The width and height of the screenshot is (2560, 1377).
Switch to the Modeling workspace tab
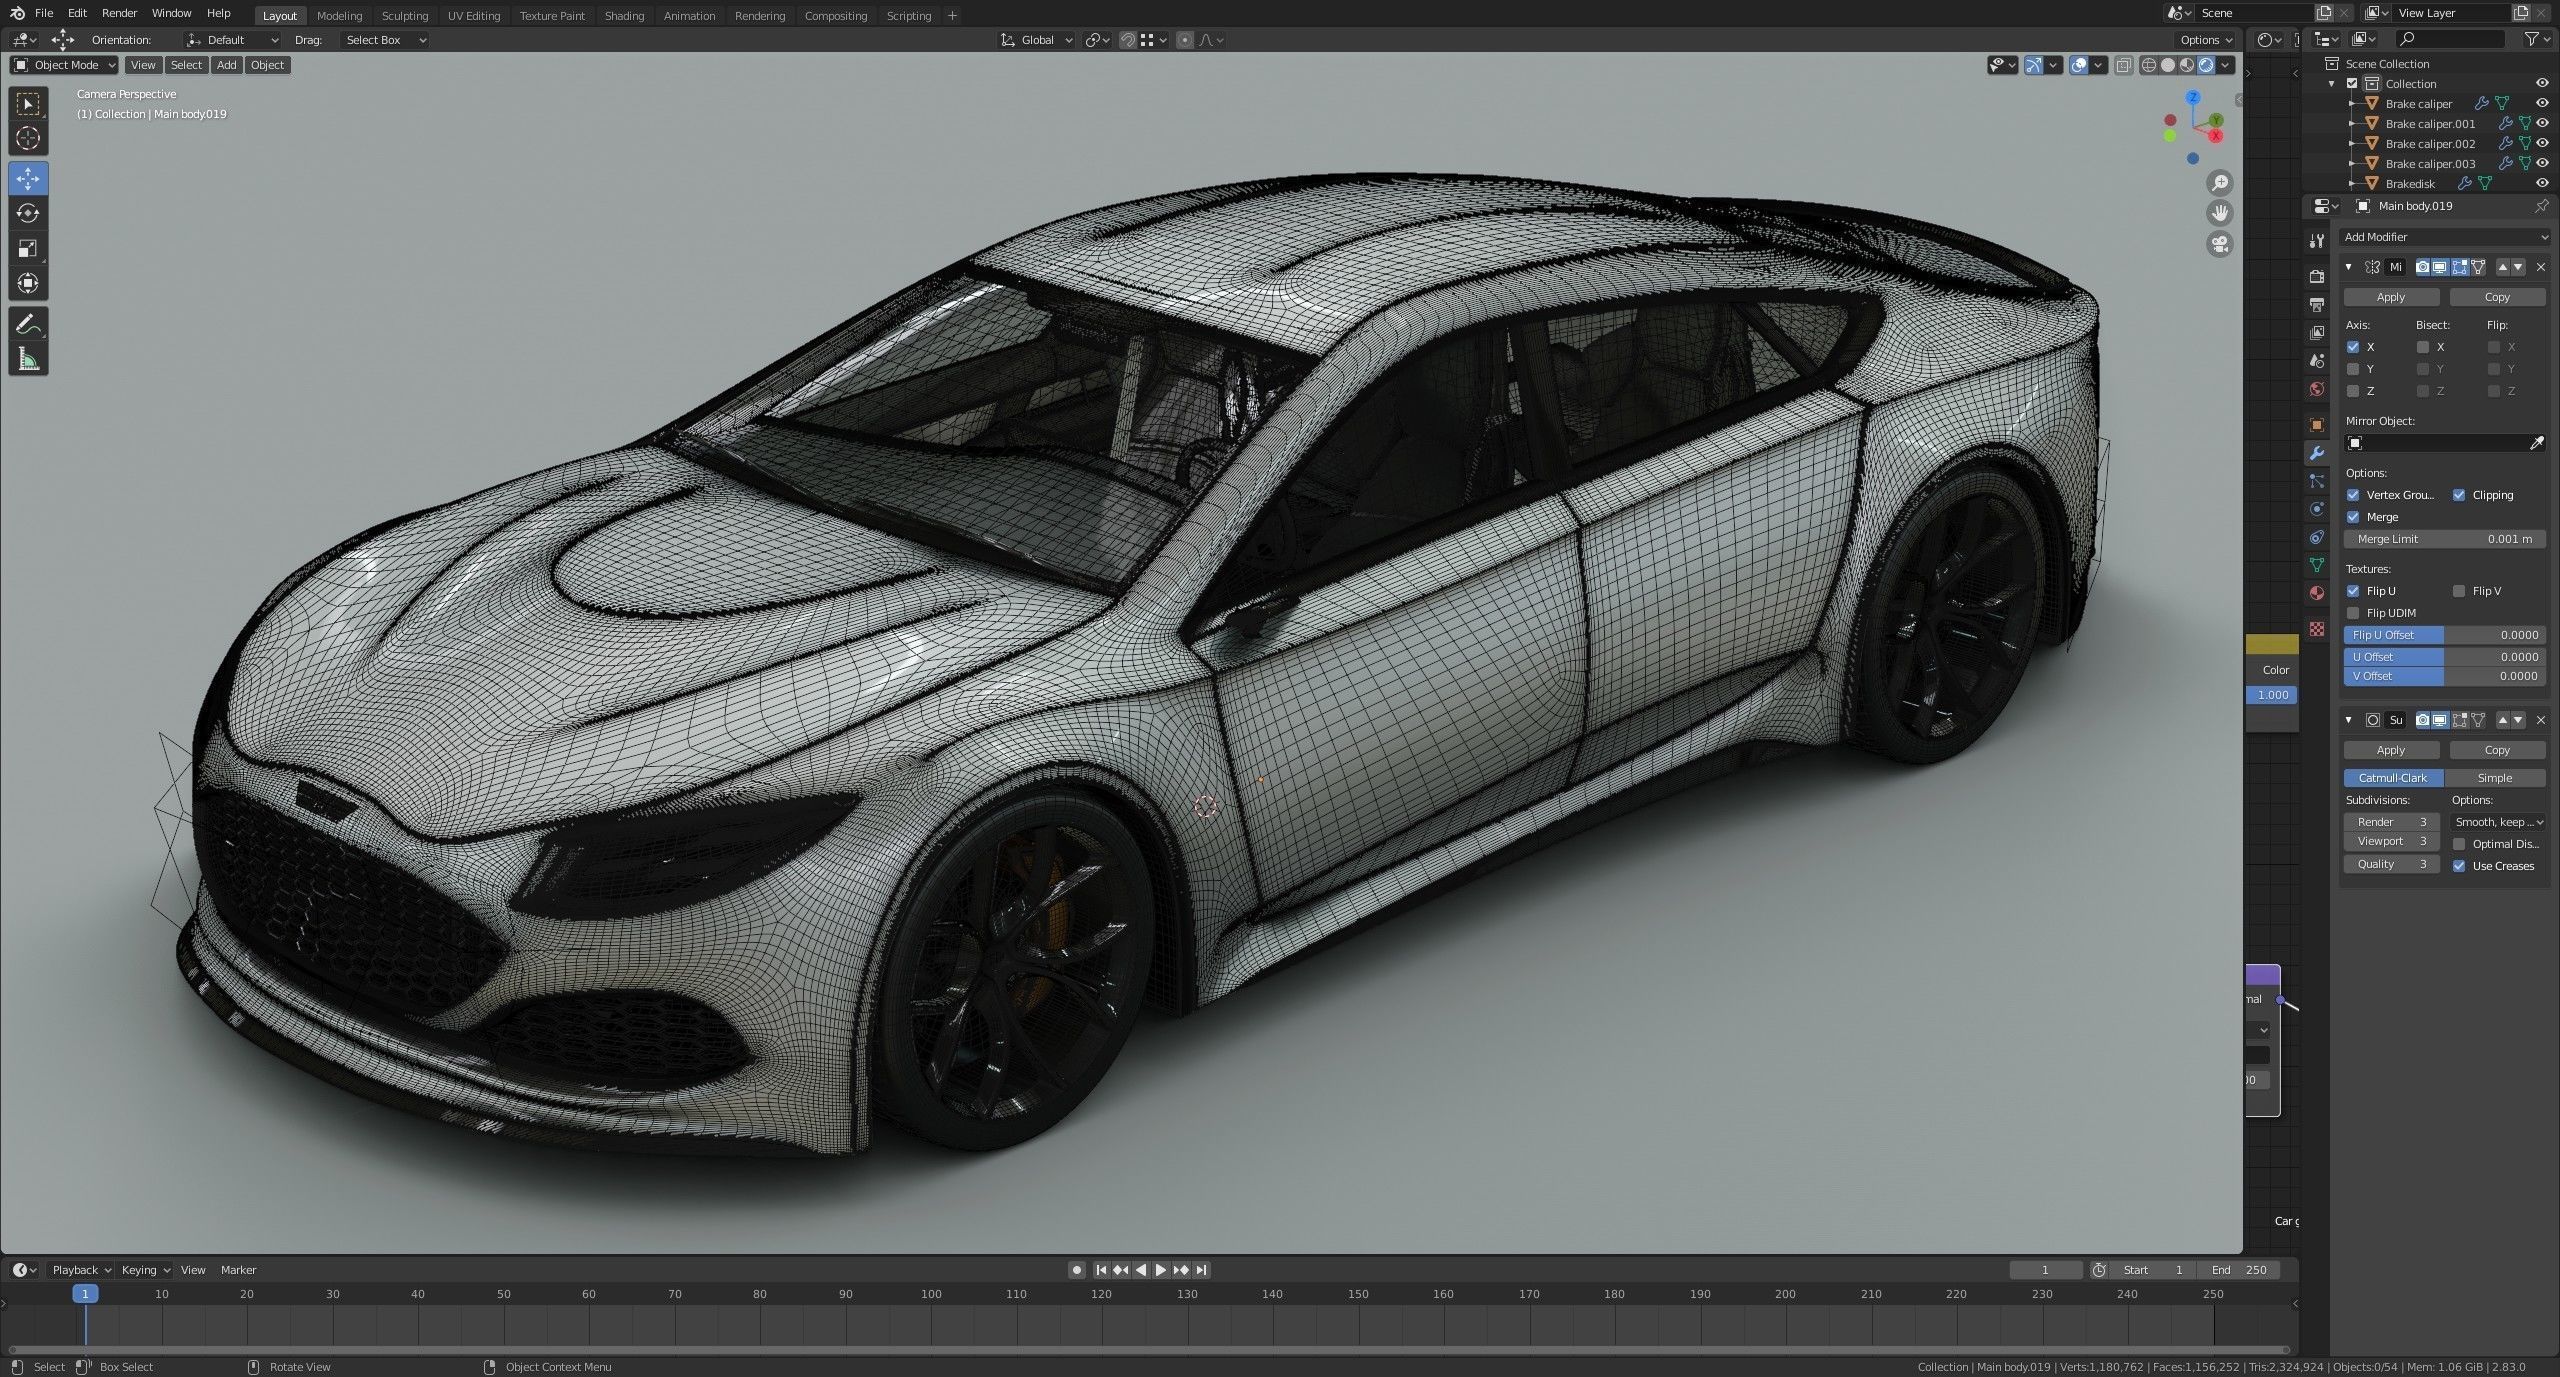tap(340, 15)
